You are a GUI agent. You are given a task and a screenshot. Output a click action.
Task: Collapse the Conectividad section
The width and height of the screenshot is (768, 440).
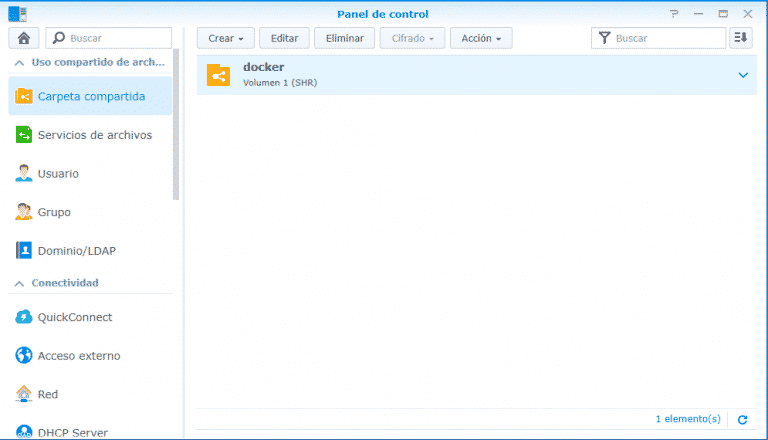point(18,283)
